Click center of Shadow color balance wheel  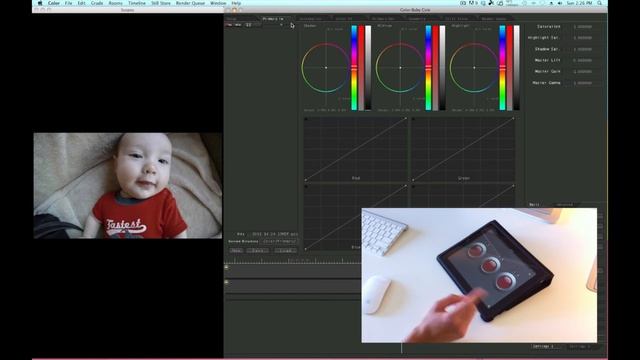pyautogui.click(x=326, y=67)
